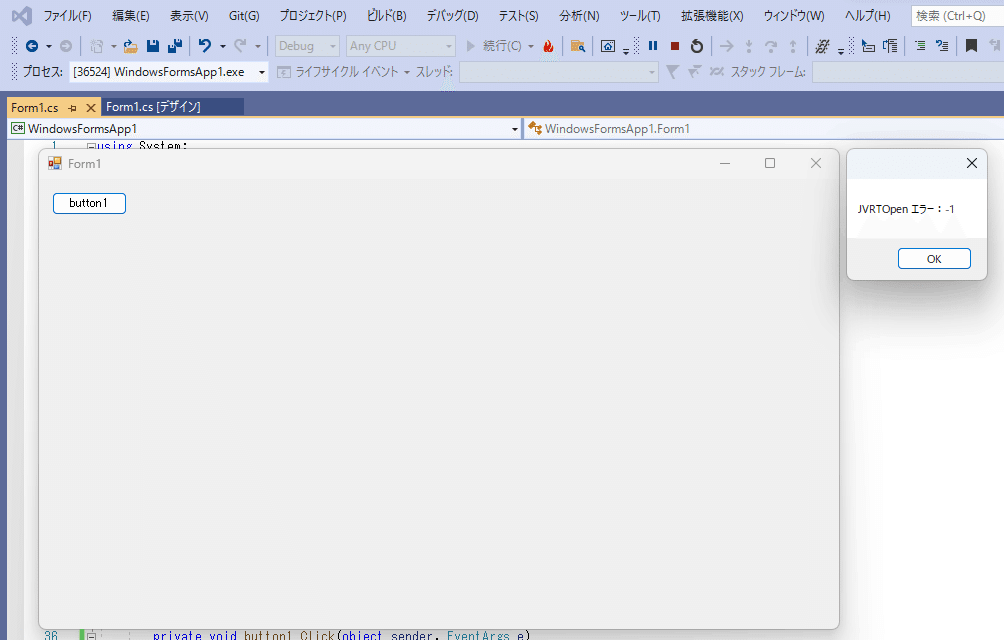Click the Step Into icon

(749, 46)
